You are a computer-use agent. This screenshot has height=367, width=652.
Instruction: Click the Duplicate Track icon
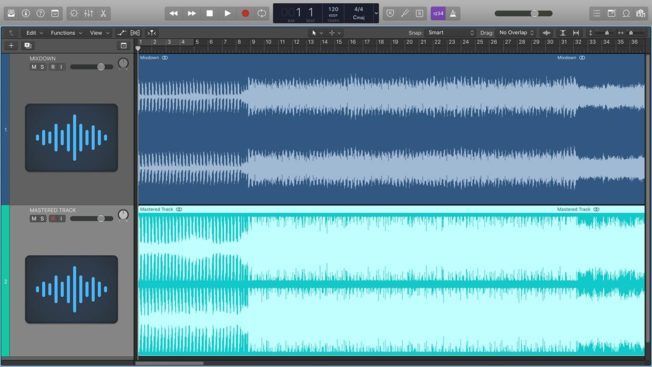coord(28,45)
